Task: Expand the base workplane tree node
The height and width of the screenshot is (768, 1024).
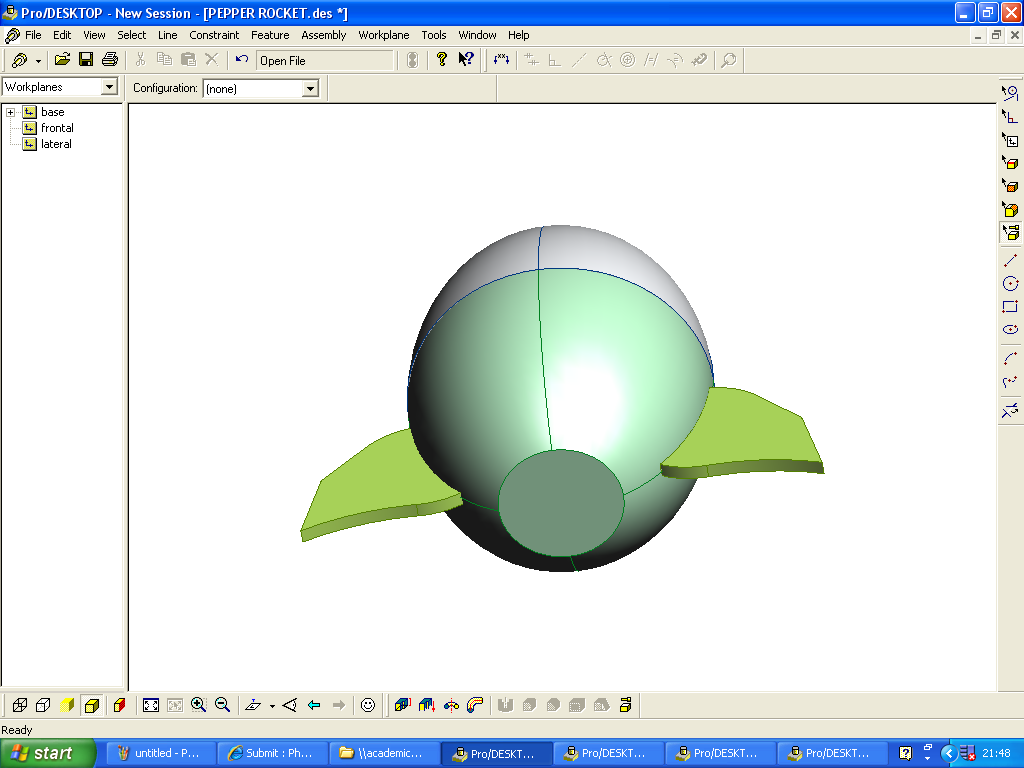Action: tap(11, 112)
